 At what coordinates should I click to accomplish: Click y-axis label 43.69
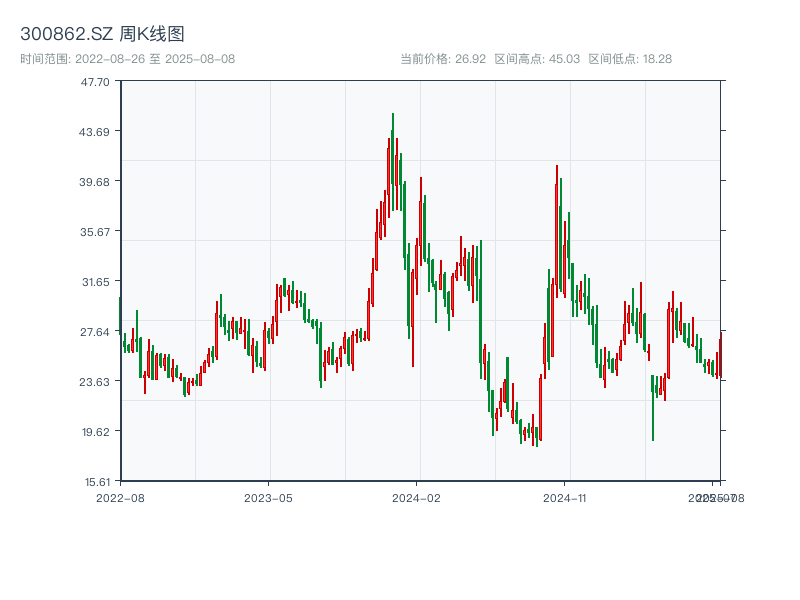tap(94, 132)
